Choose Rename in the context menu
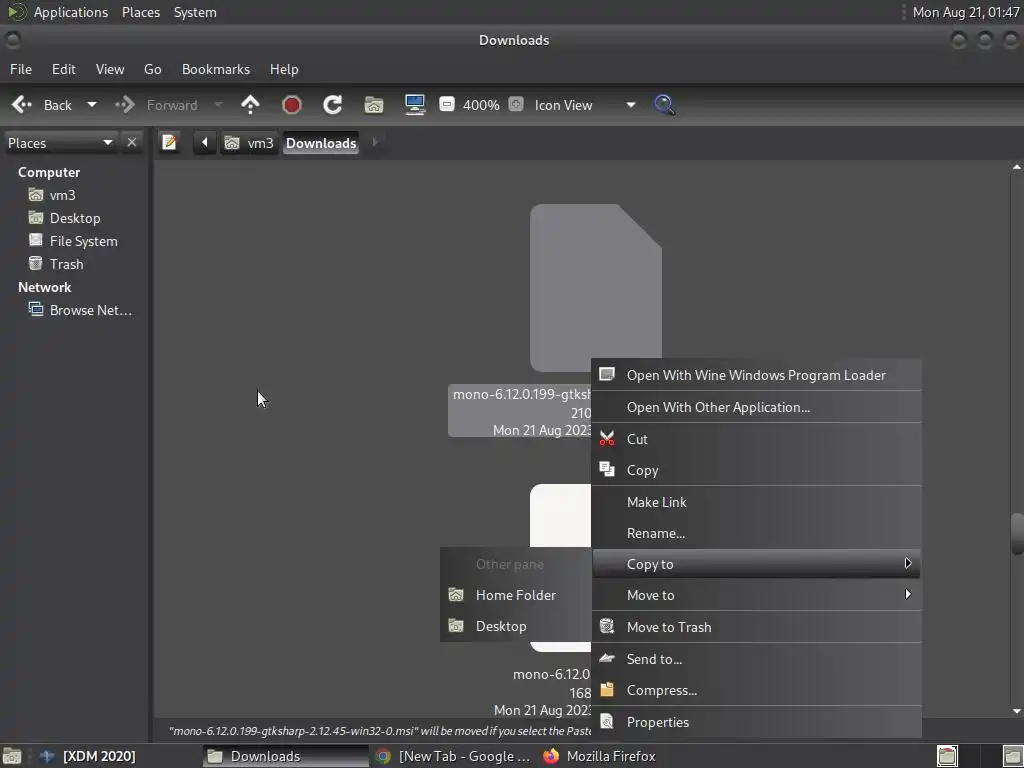This screenshot has height=768, width=1024. click(756, 533)
